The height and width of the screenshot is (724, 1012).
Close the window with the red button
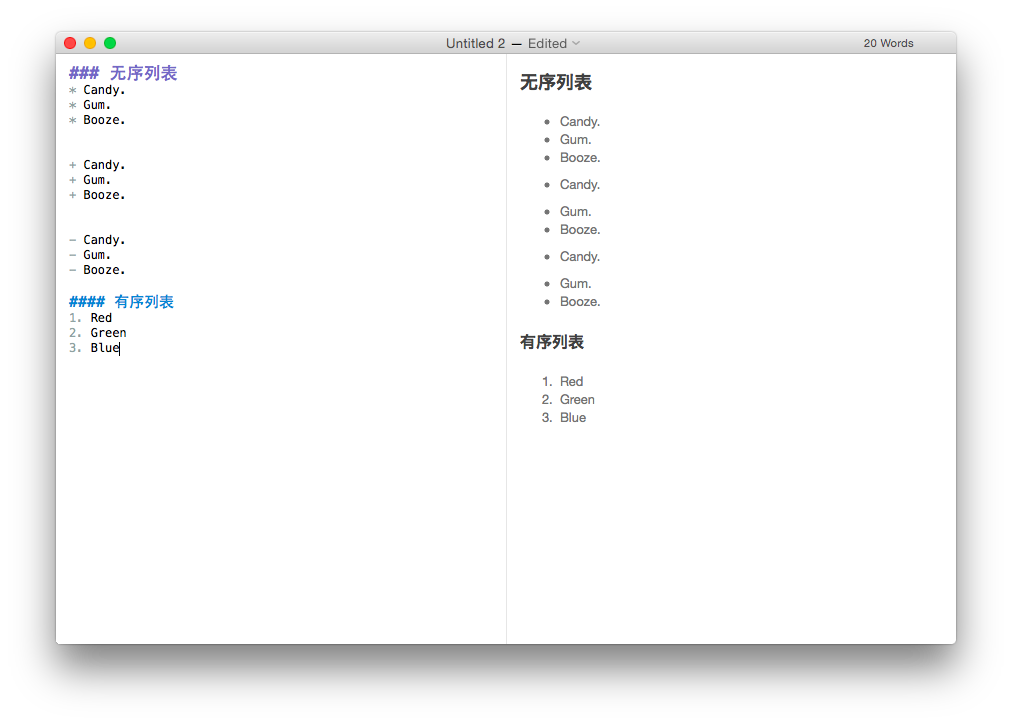tap(70, 43)
